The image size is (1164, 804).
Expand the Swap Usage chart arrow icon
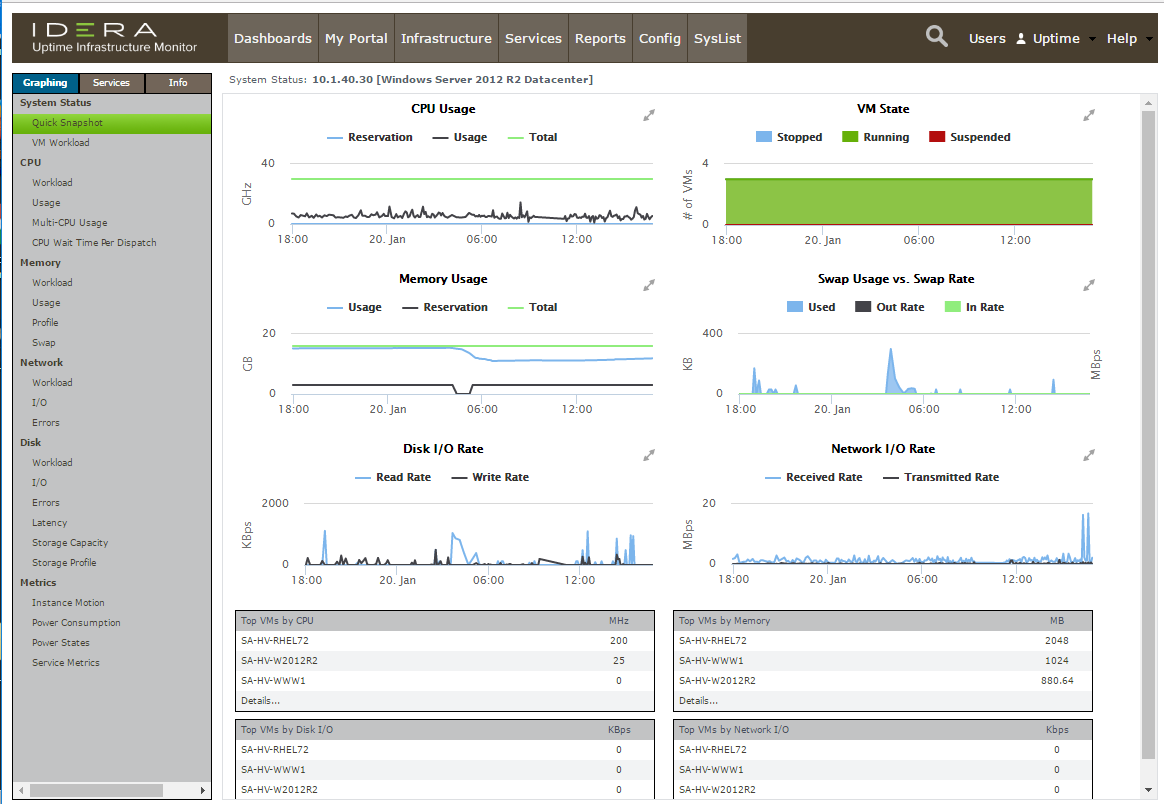1088,285
